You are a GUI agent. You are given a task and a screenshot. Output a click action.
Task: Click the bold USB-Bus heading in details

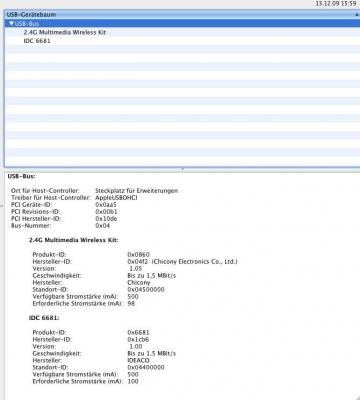(x=21, y=176)
